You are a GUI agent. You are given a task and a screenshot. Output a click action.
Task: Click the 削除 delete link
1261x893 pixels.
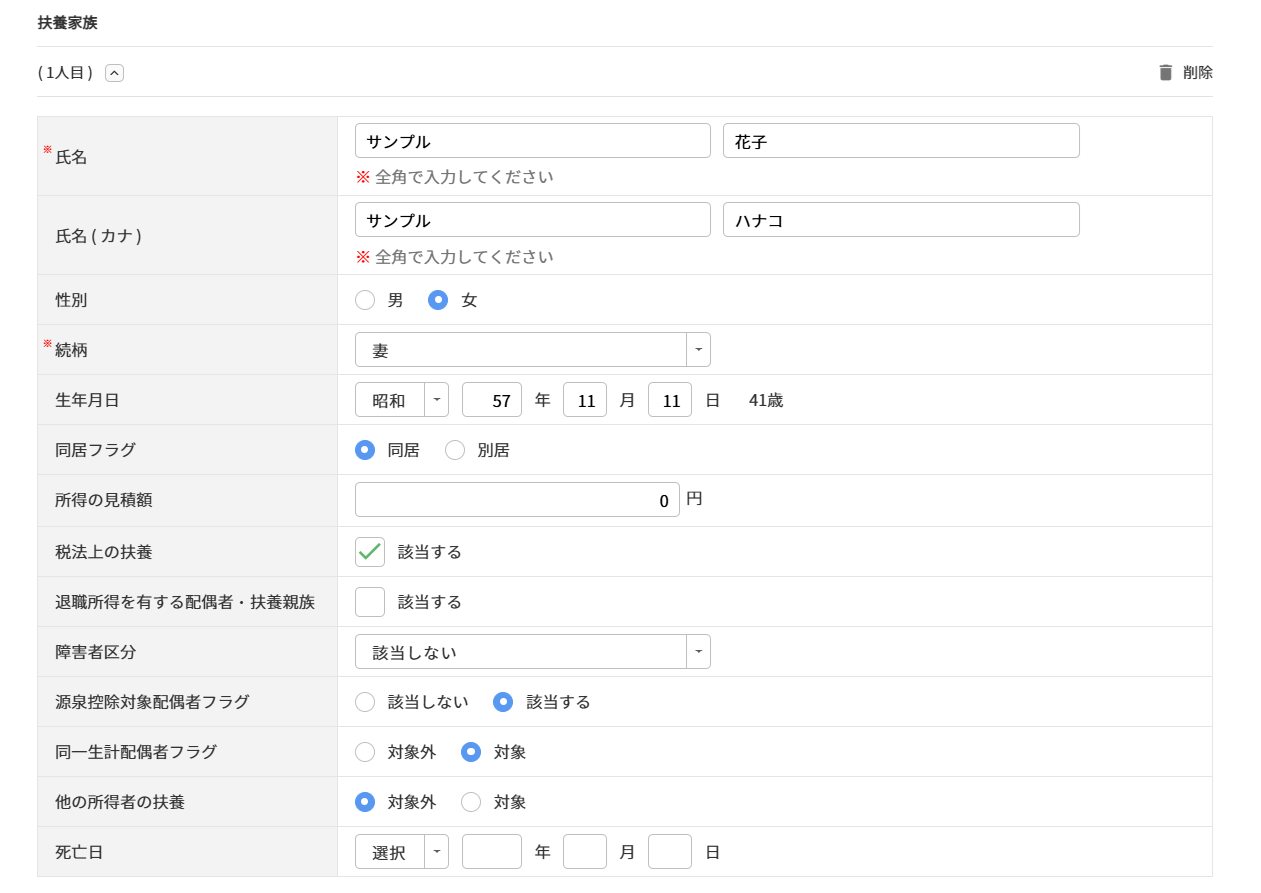[1197, 73]
